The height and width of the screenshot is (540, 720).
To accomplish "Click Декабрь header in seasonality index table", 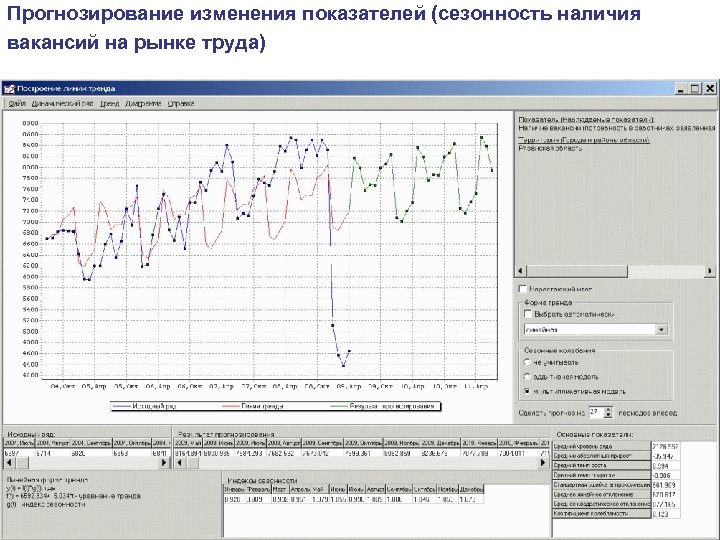I will 471,489.
